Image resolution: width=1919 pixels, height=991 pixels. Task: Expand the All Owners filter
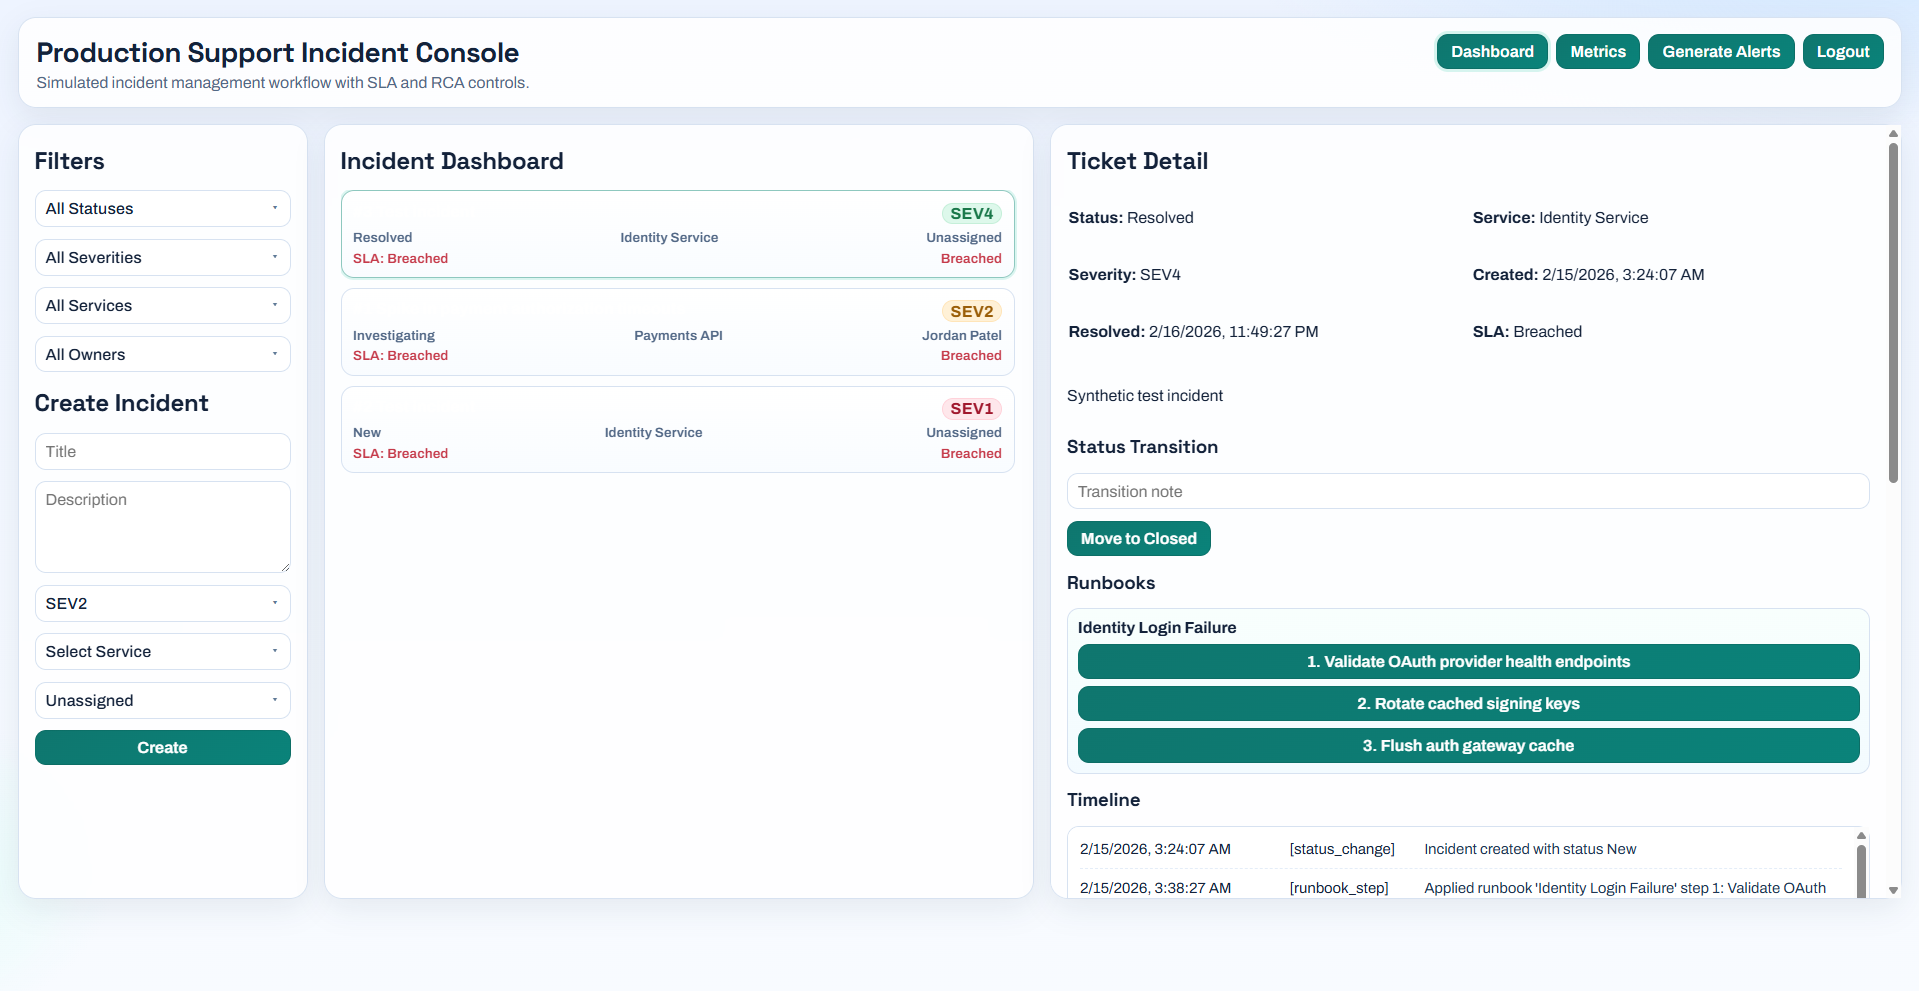[162, 354]
